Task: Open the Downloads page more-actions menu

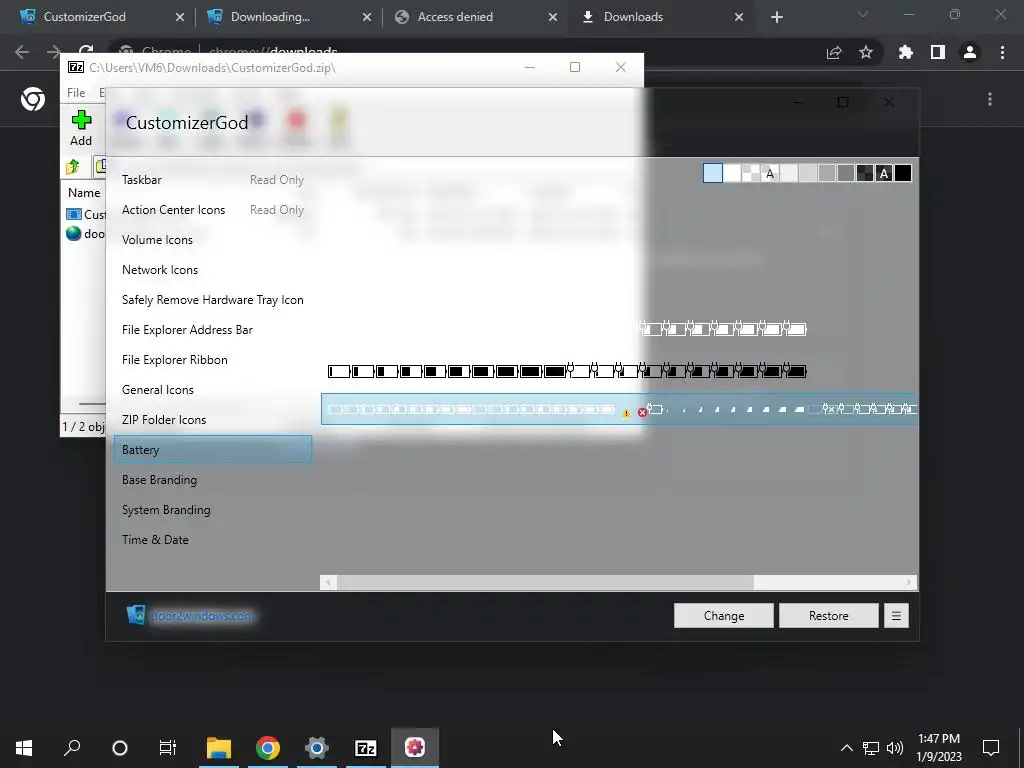Action: coord(990,99)
